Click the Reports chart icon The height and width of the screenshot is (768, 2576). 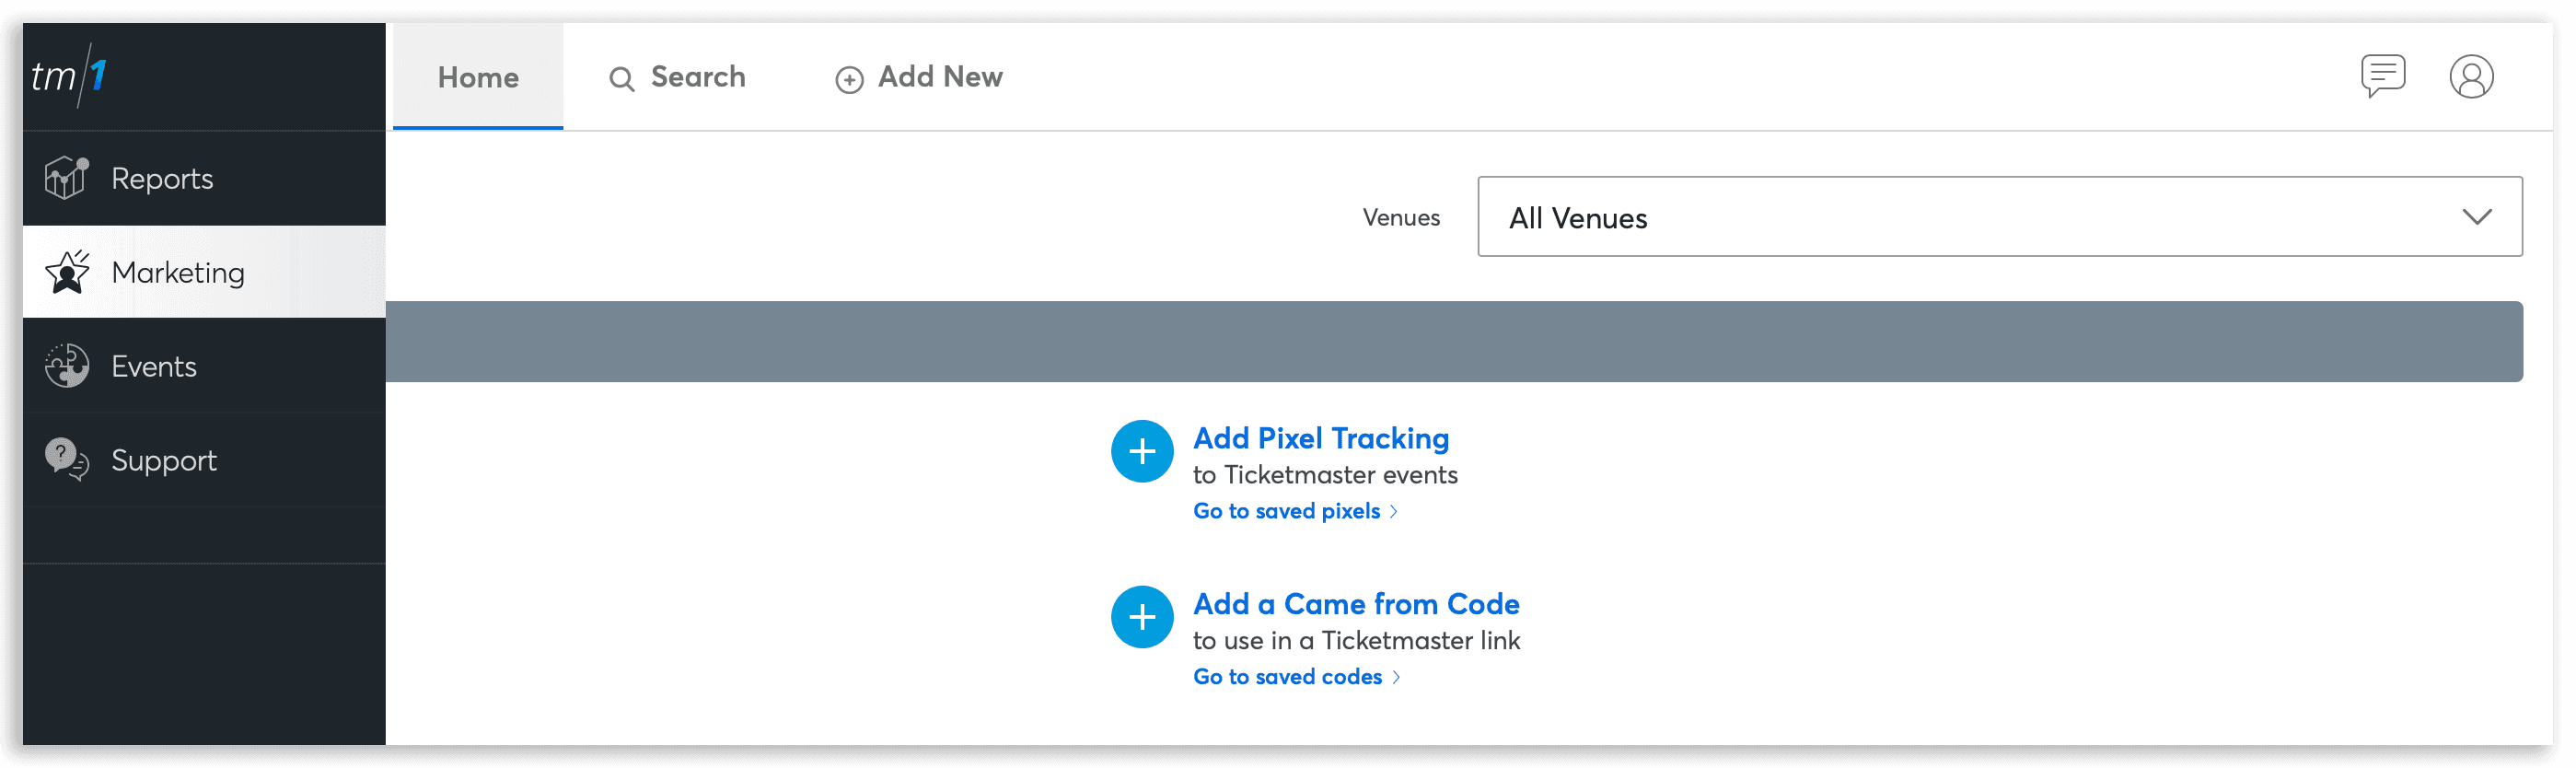(x=66, y=178)
